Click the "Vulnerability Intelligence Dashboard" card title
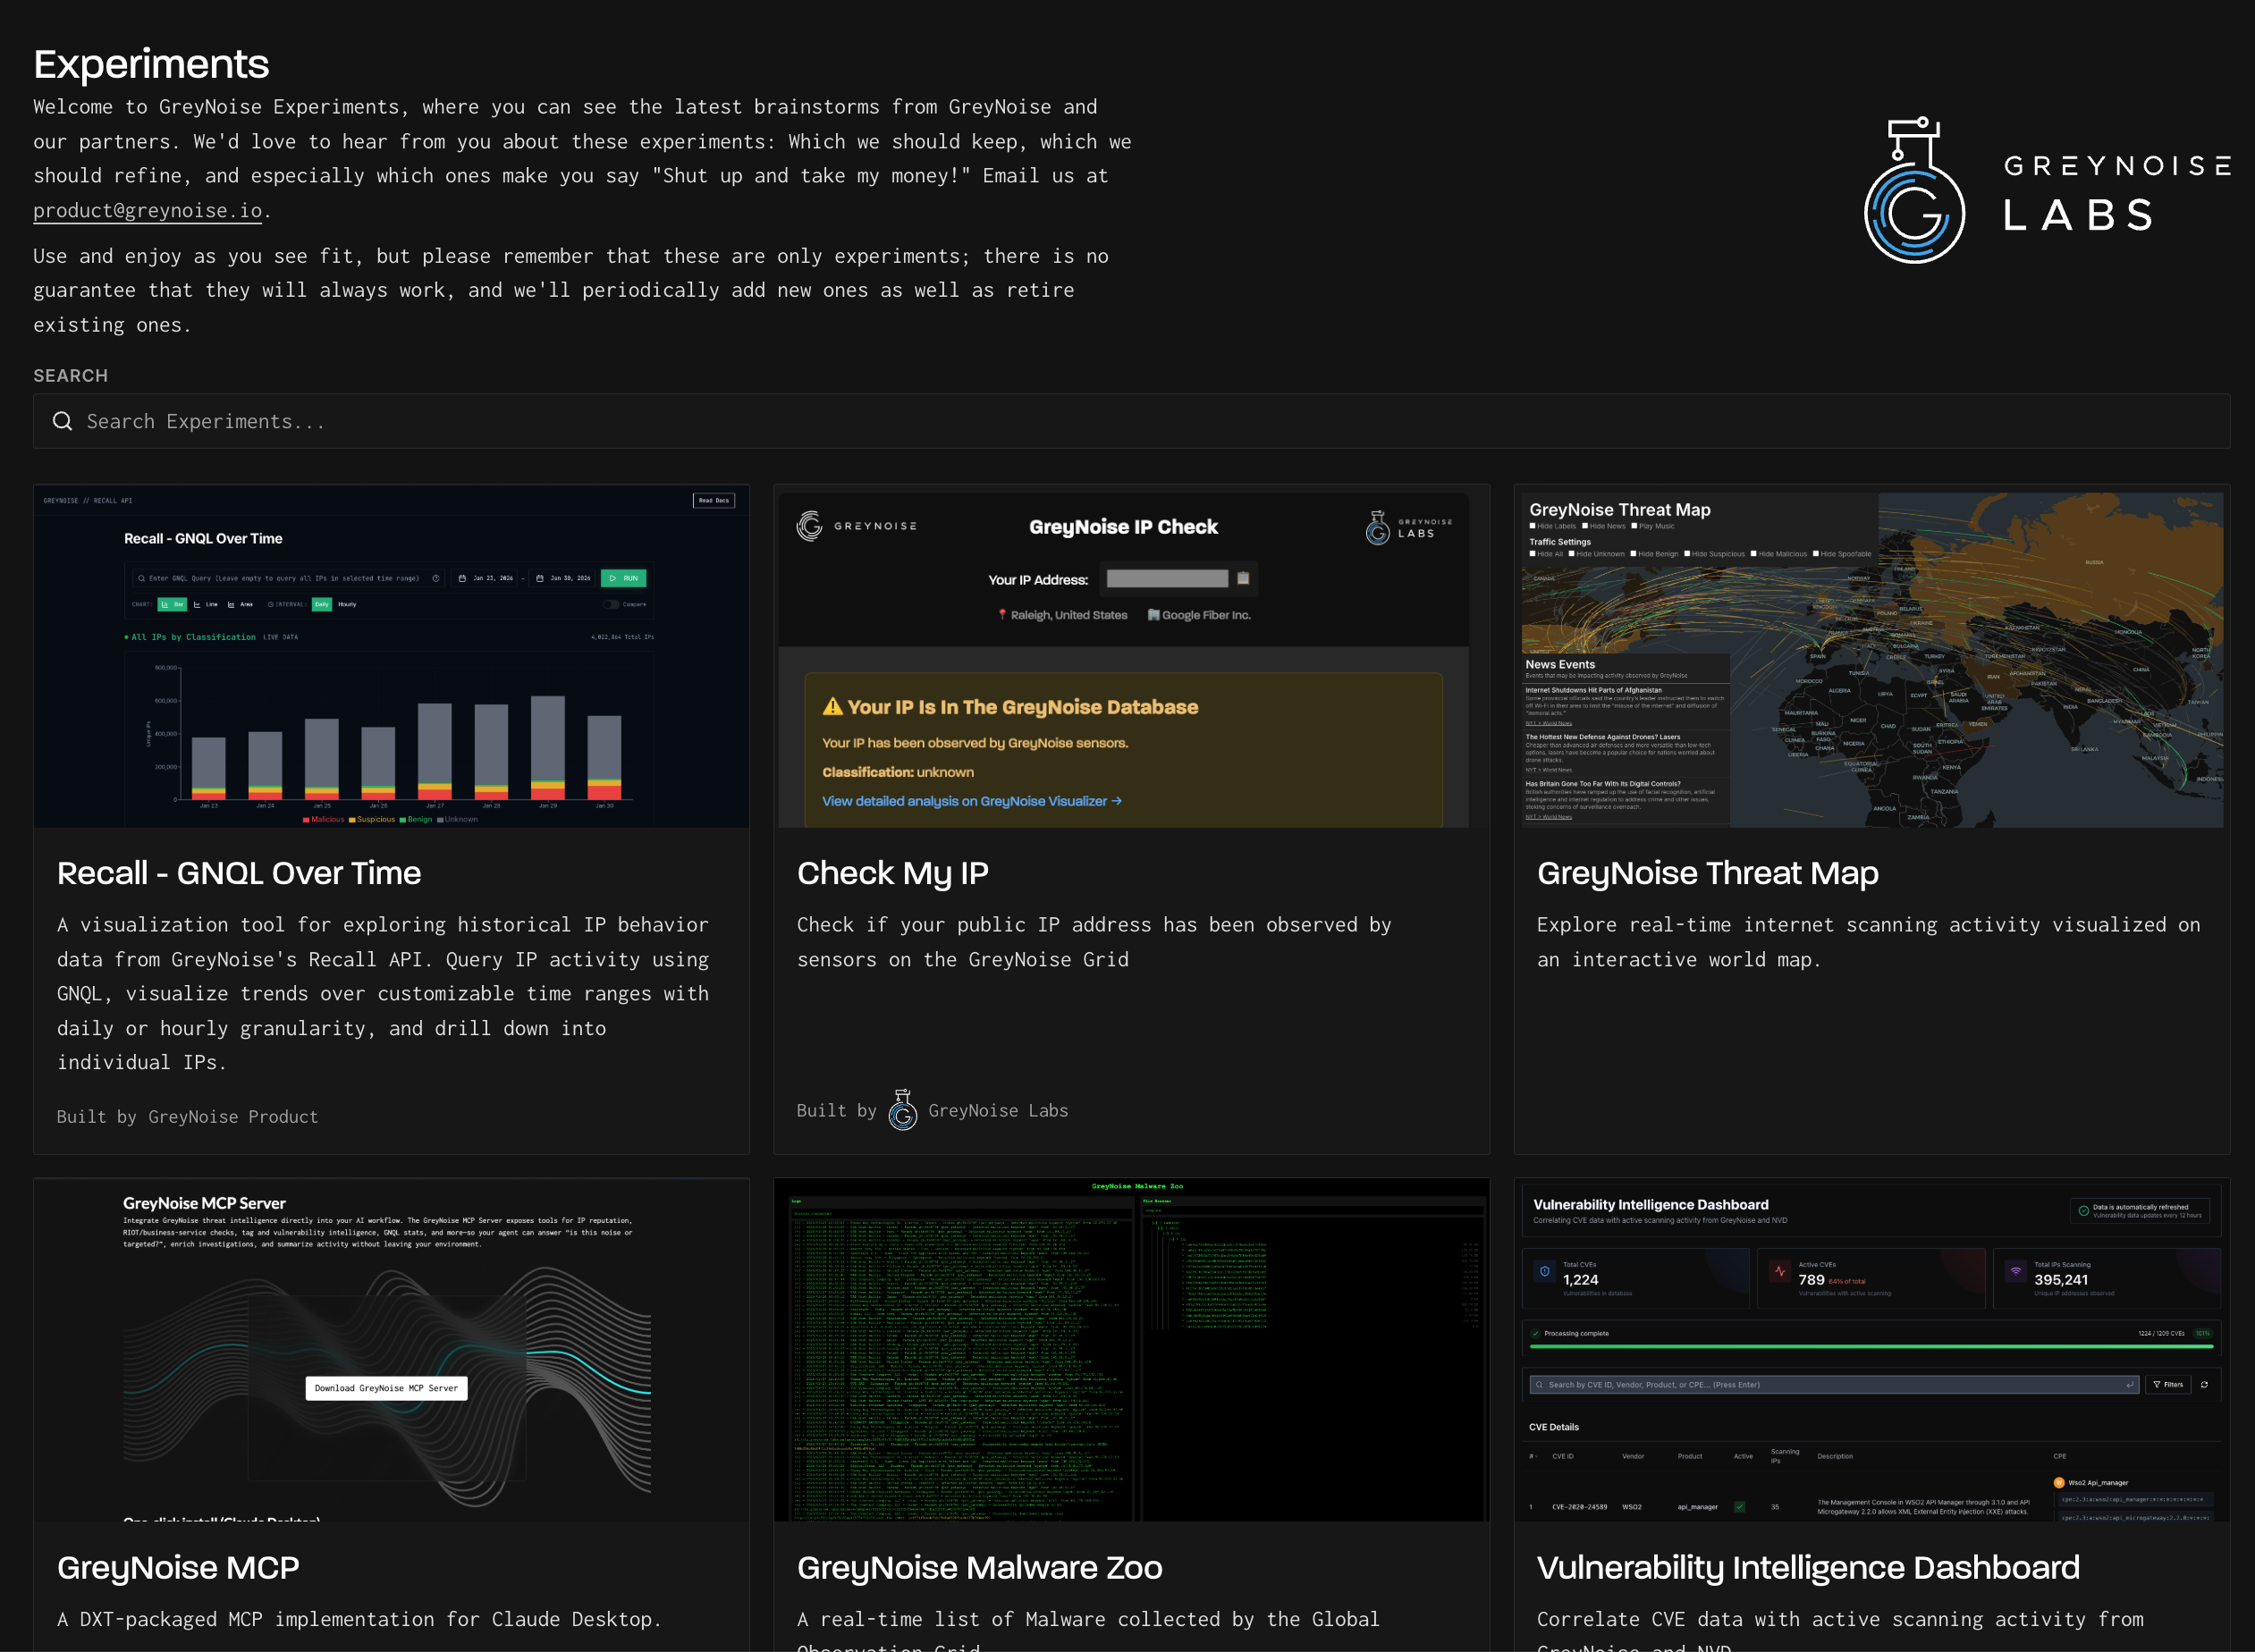This screenshot has height=1652, width=2255. [x=1808, y=1567]
